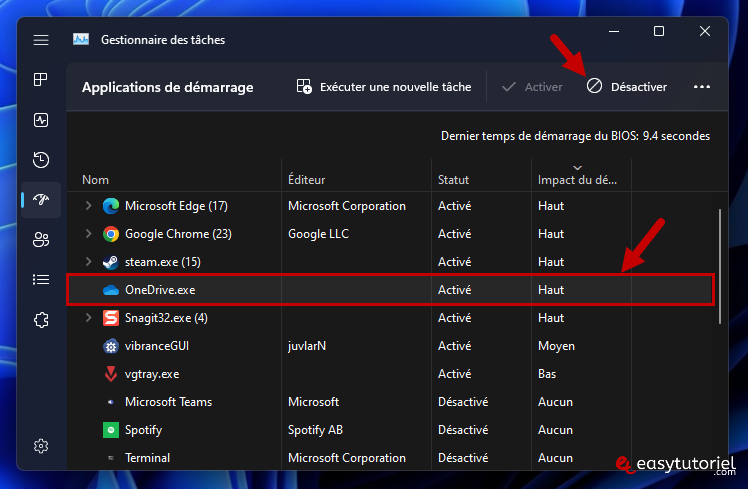Screen dimensions: 748x489
Task: Expand the Google Chrome (23) group
Action: (x=88, y=234)
